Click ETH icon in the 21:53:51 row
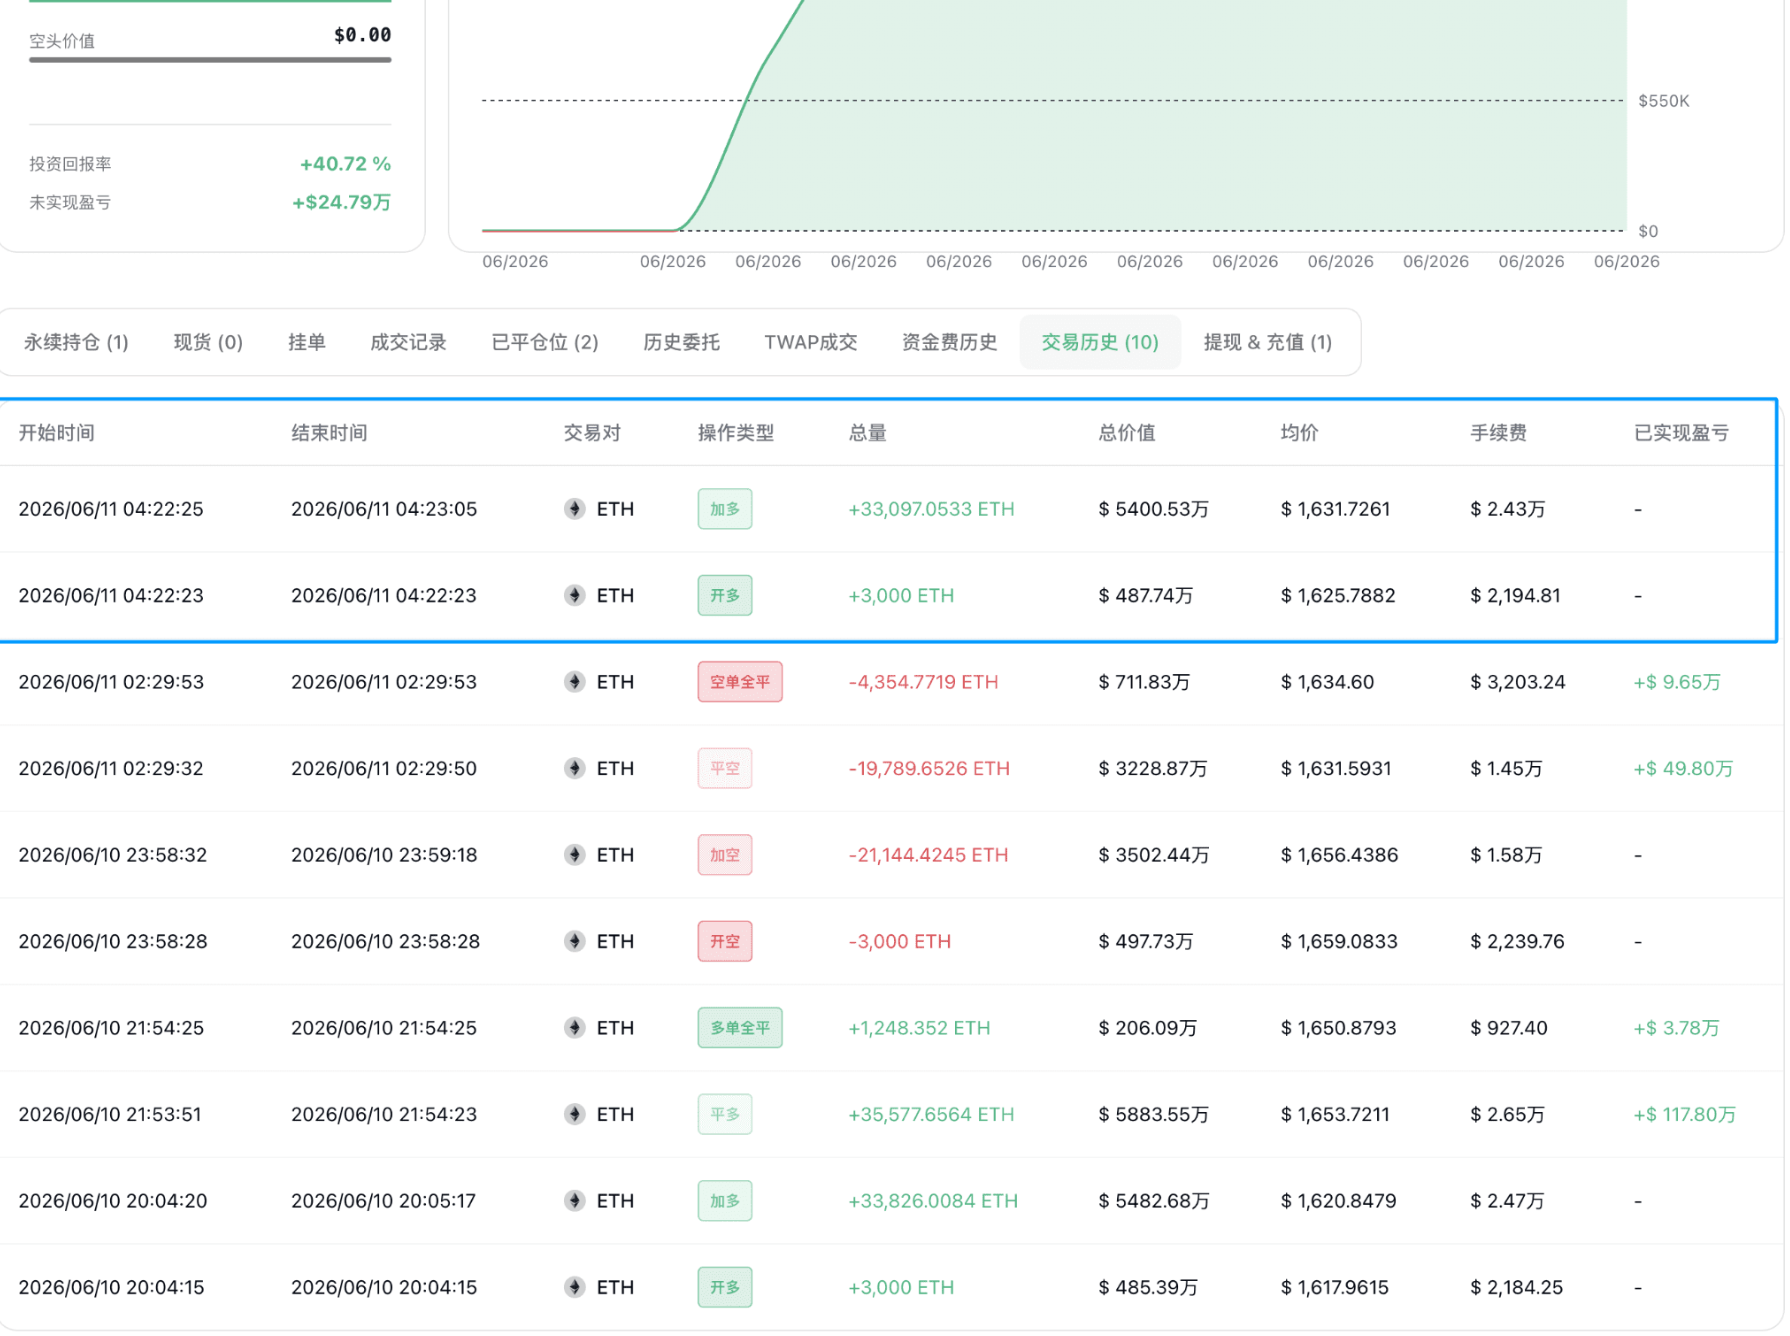Screen dimensions: 1790x1336 click(x=574, y=1114)
